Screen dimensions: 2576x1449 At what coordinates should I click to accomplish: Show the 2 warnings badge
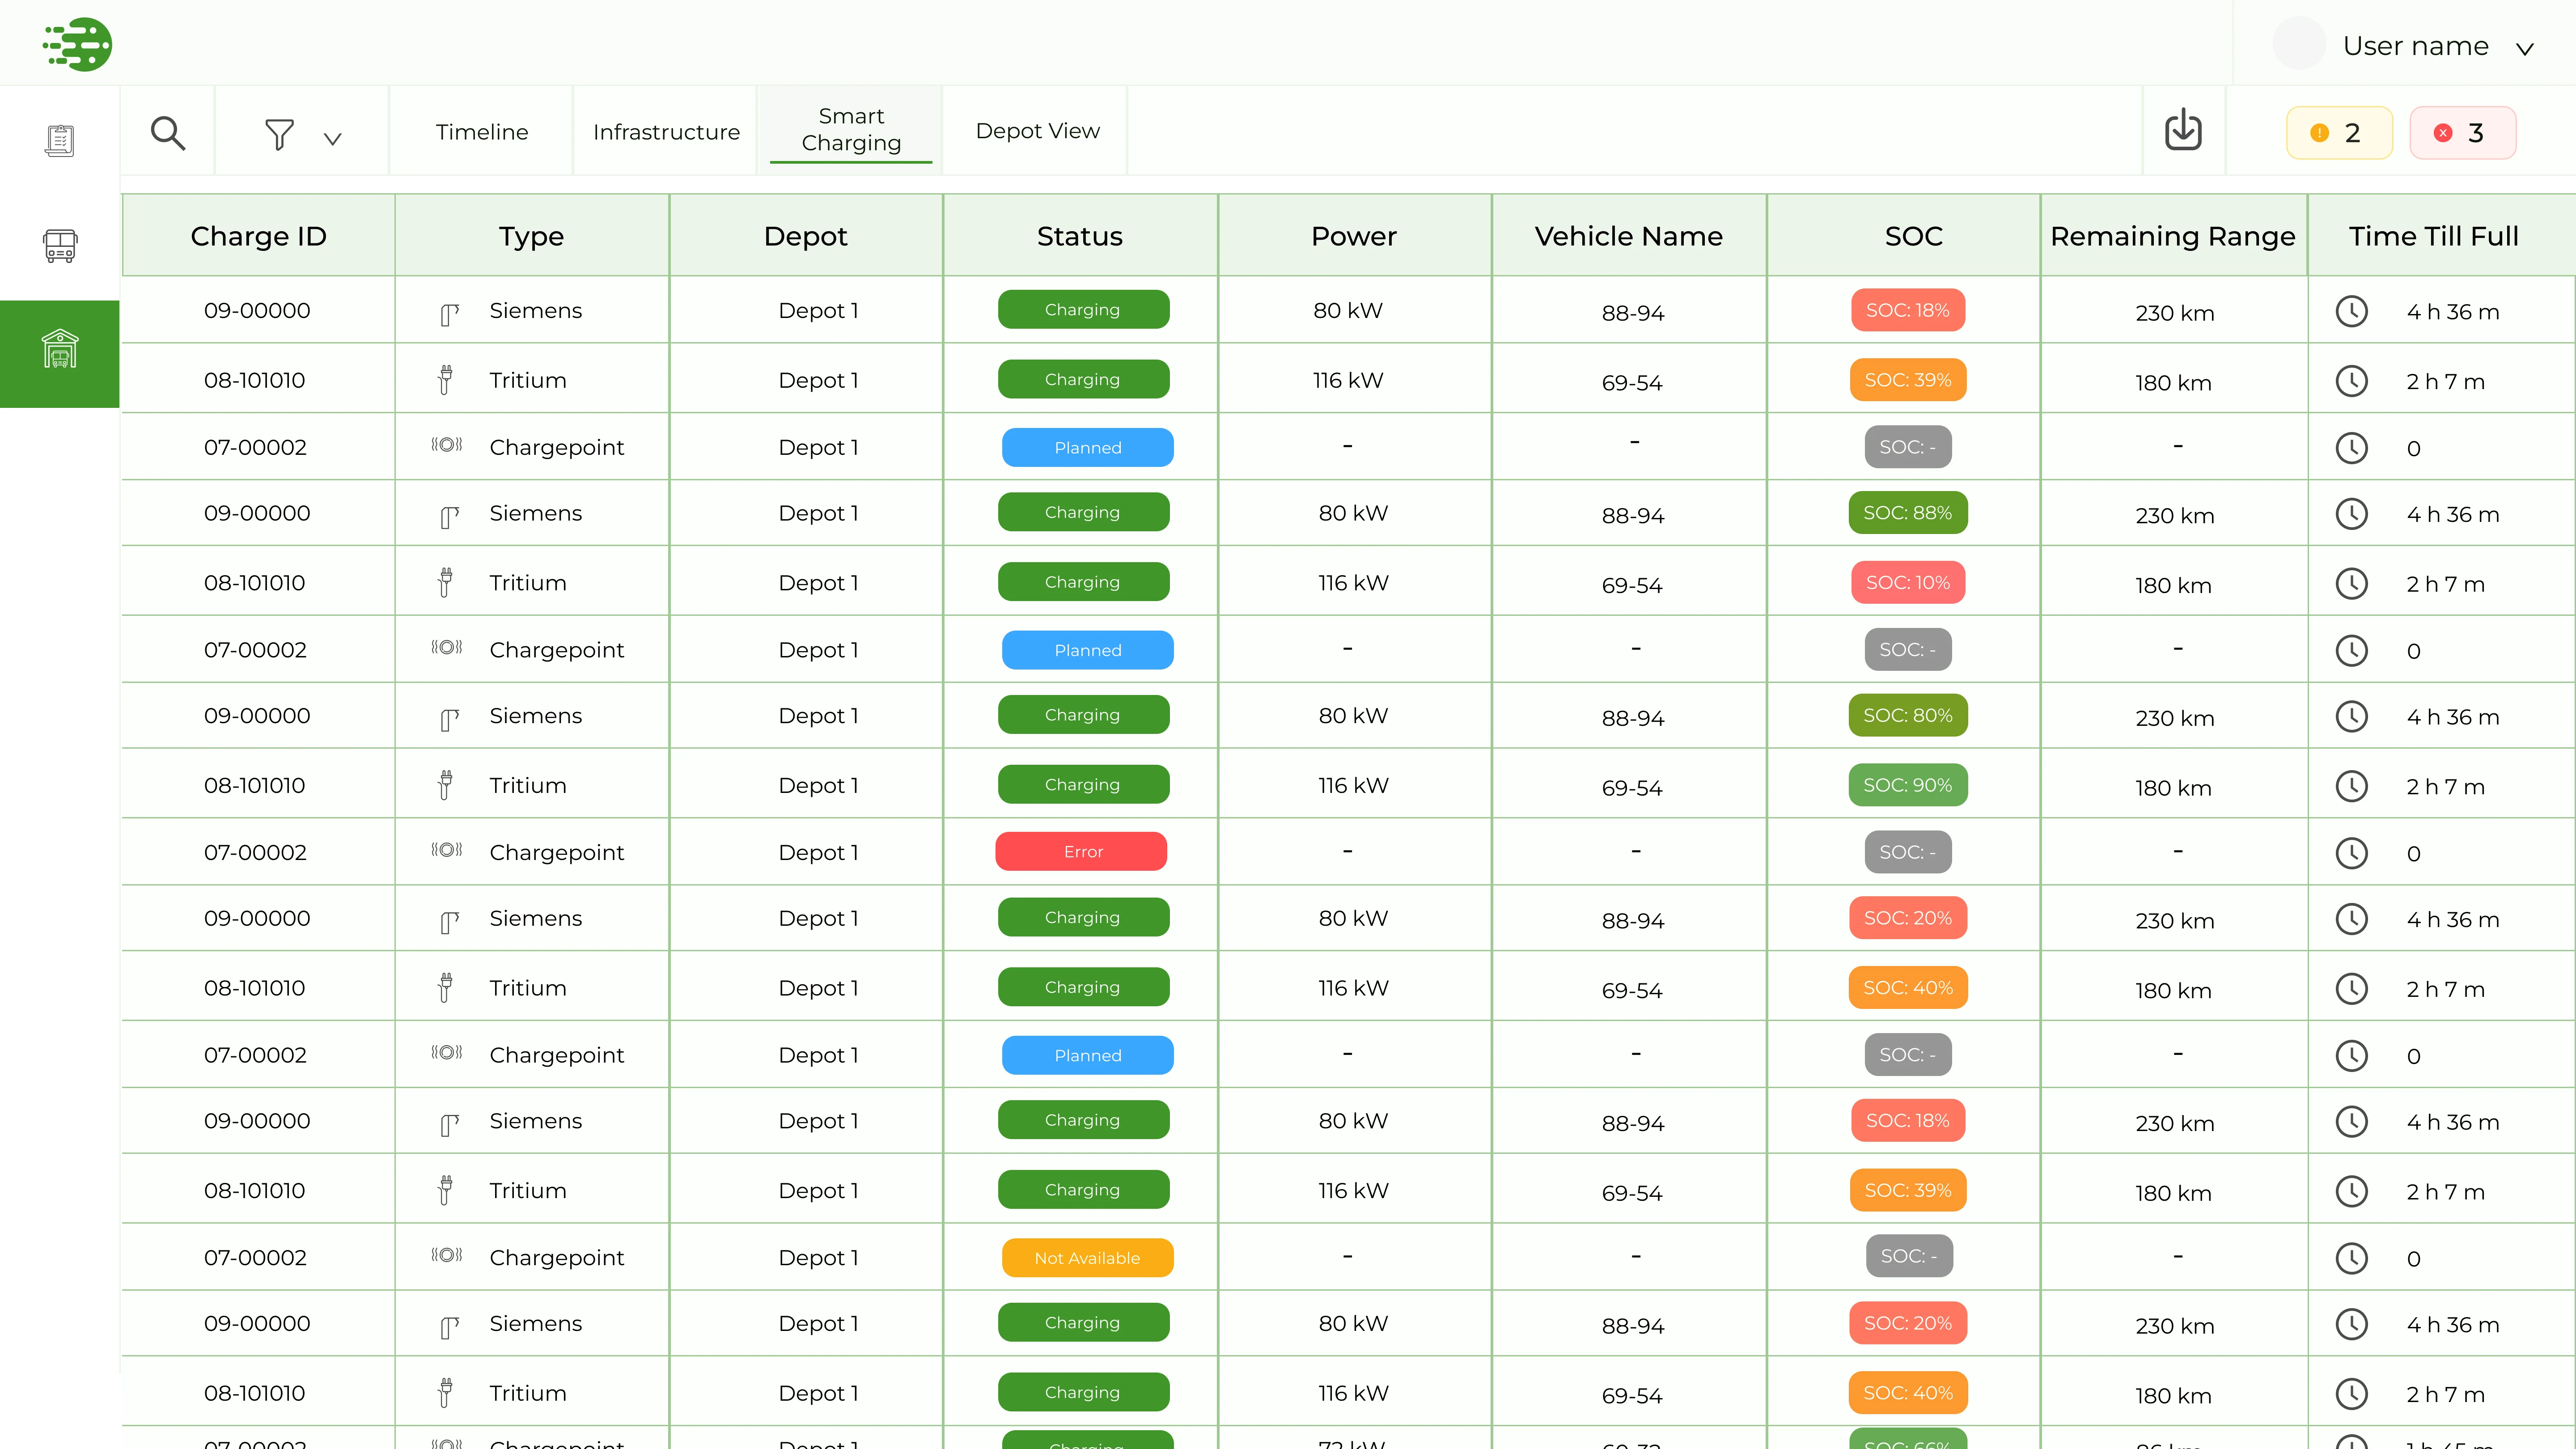[x=2339, y=133]
